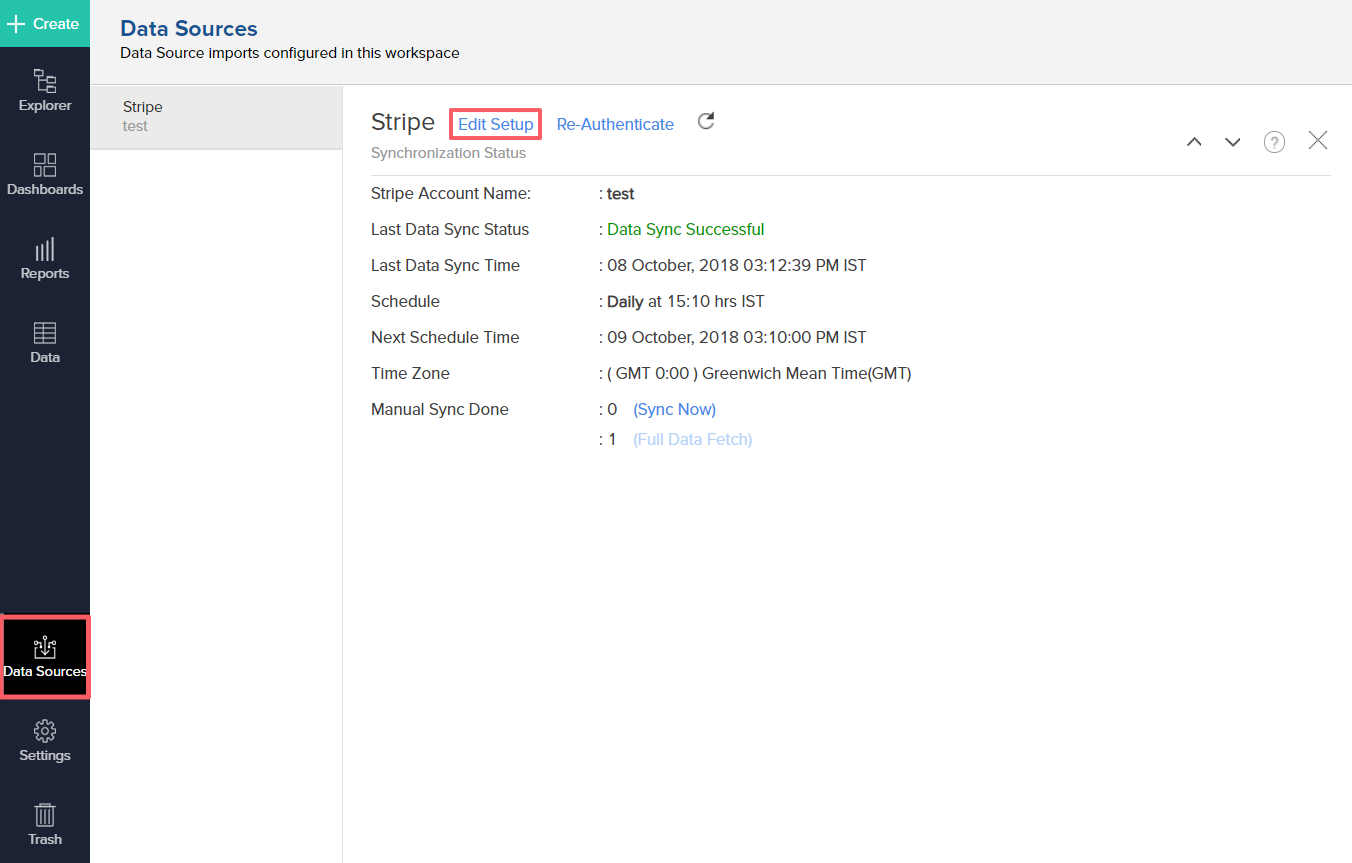This screenshot has height=863, width=1352.
Task: Select the Stripe test data source entry
Action: [216, 116]
